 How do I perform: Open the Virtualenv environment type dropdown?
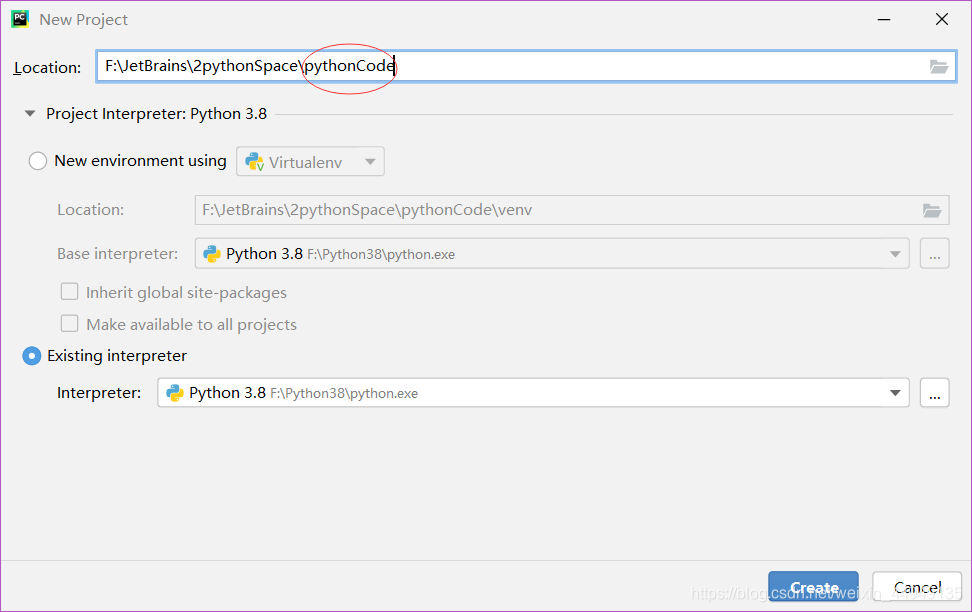pos(310,161)
